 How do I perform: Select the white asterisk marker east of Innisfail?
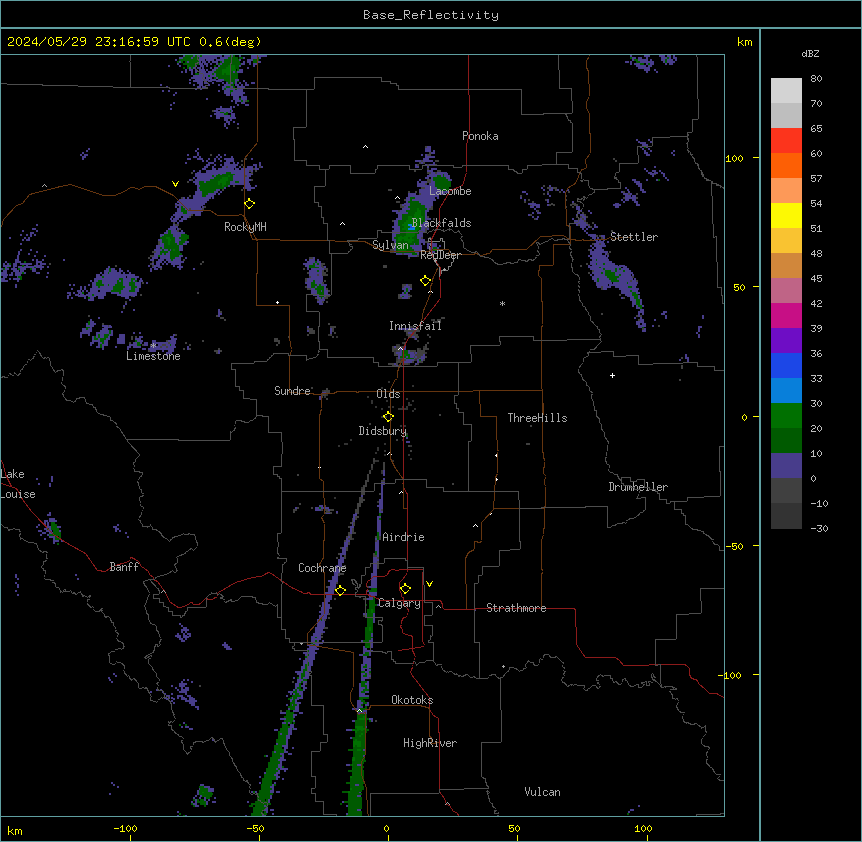point(502,303)
